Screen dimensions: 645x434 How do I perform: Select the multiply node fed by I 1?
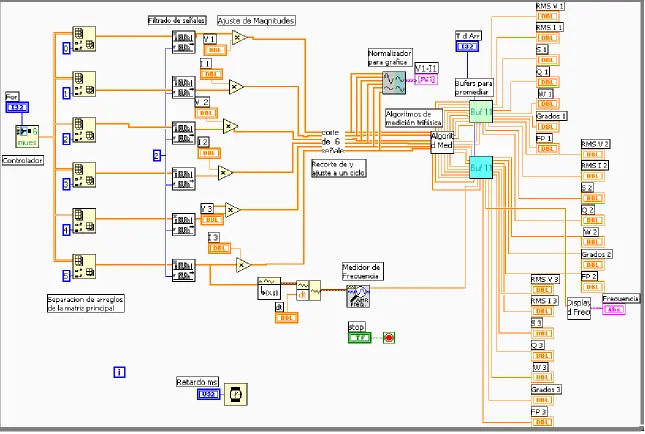pos(236,87)
